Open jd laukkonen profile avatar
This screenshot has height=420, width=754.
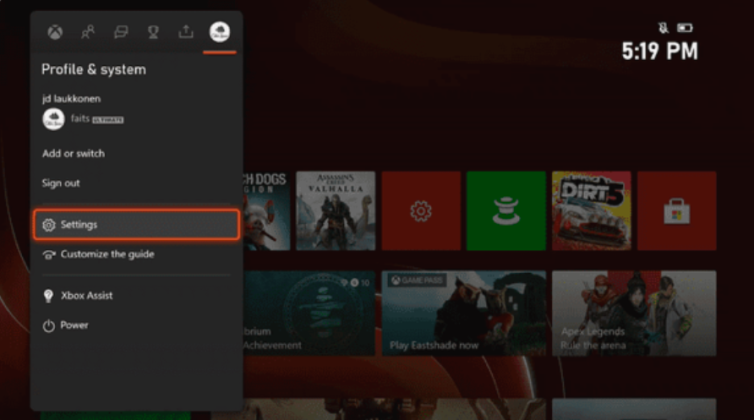point(53,119)
